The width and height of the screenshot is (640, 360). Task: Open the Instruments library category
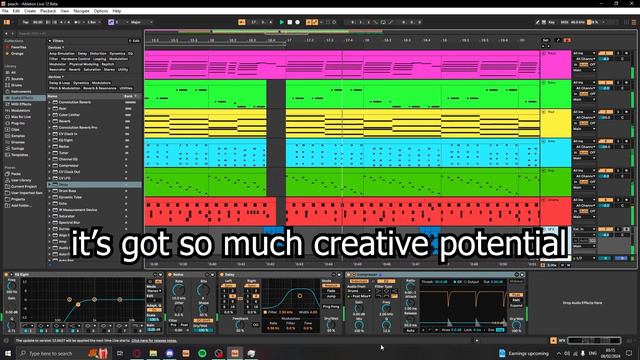[x=21, y=91]
